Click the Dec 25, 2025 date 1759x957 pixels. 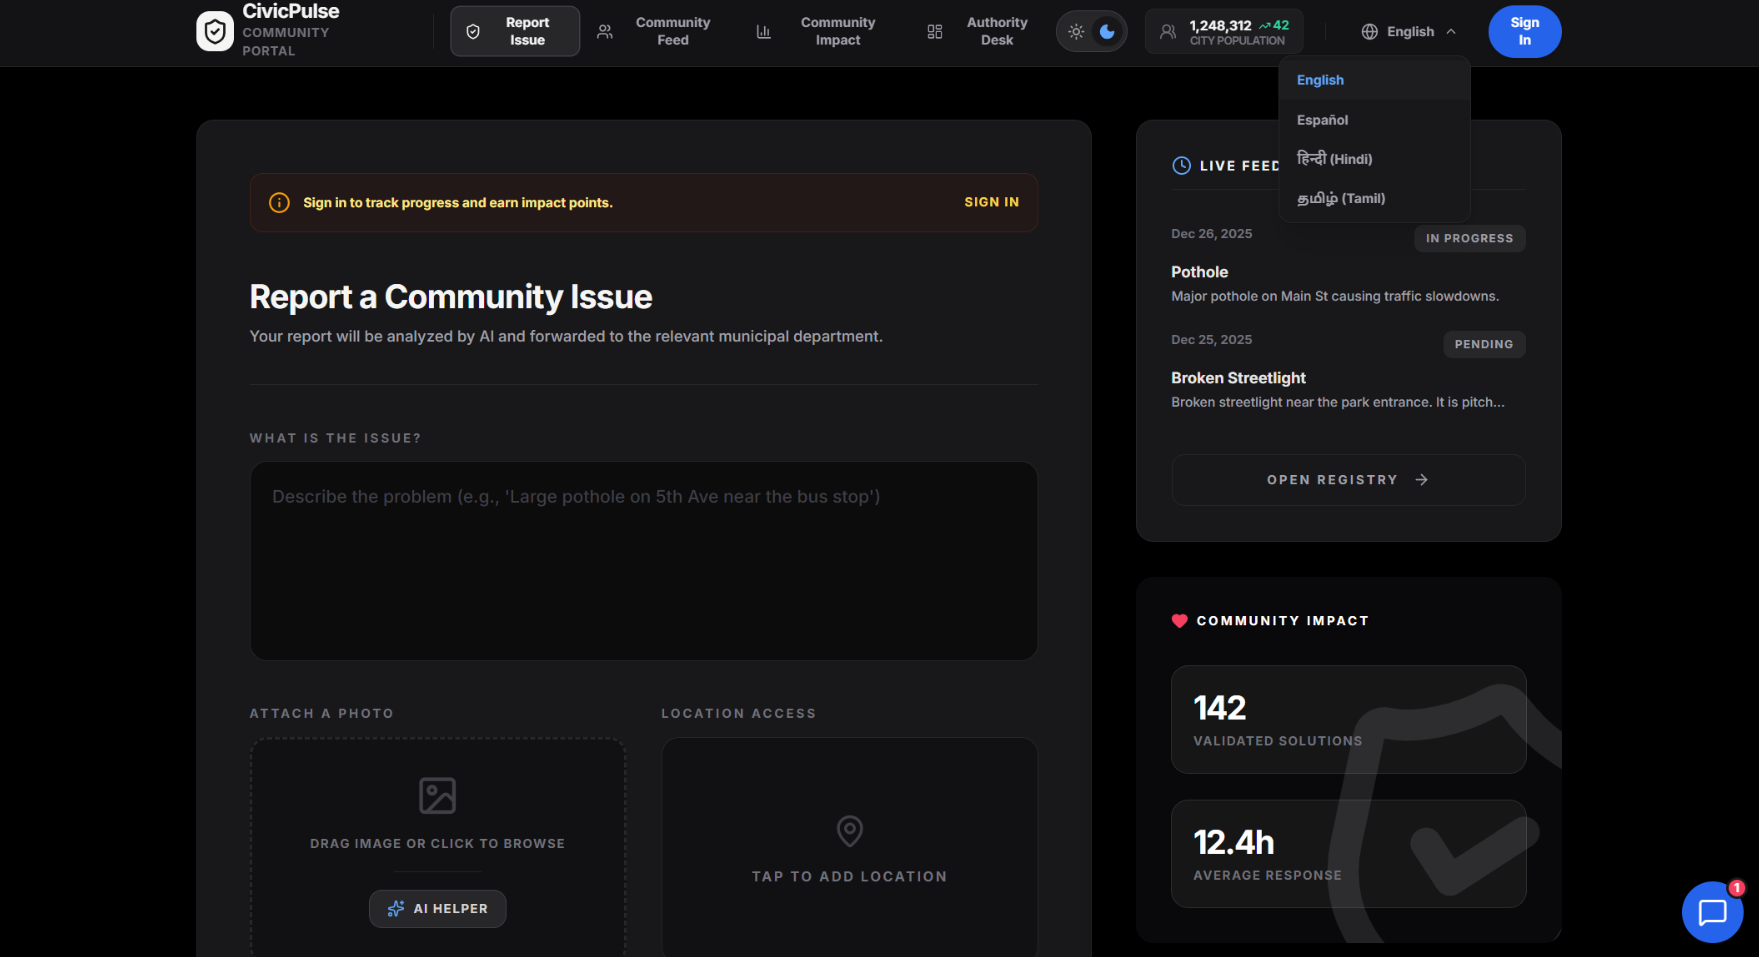(x=1211, y=340)
